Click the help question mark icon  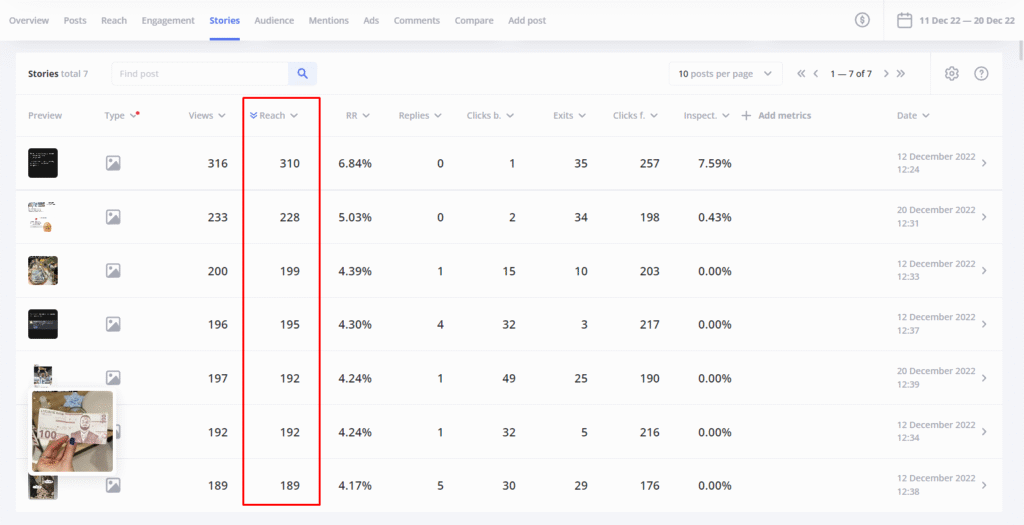tap(981, 74)
